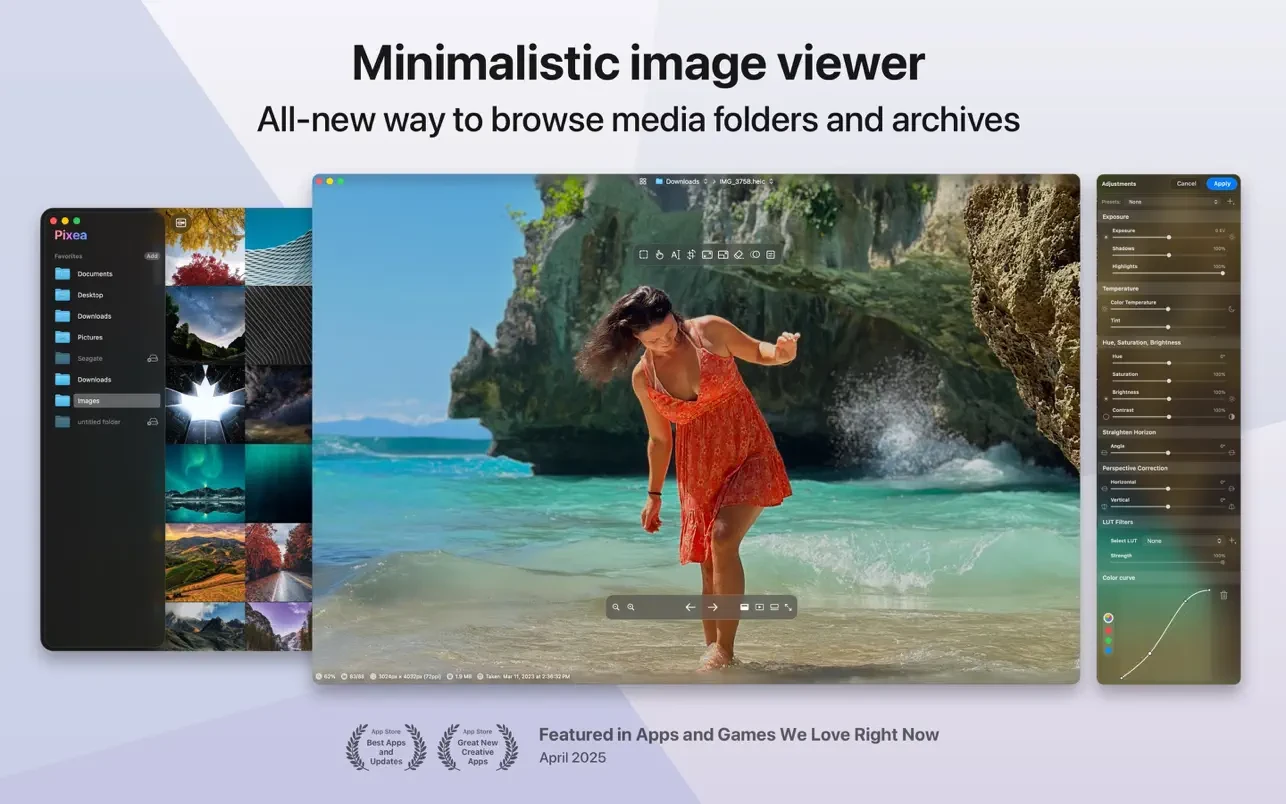Click the zoom out magnifier
1286x804 pixels.
click(616, 607)
